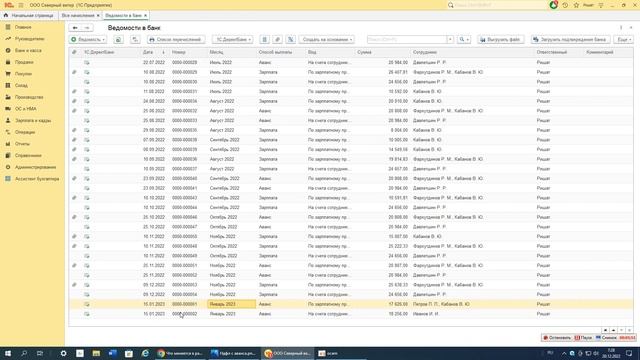The image size is (640, 360).
Task: Click Снимок capture button
Action: click(606, 338)
